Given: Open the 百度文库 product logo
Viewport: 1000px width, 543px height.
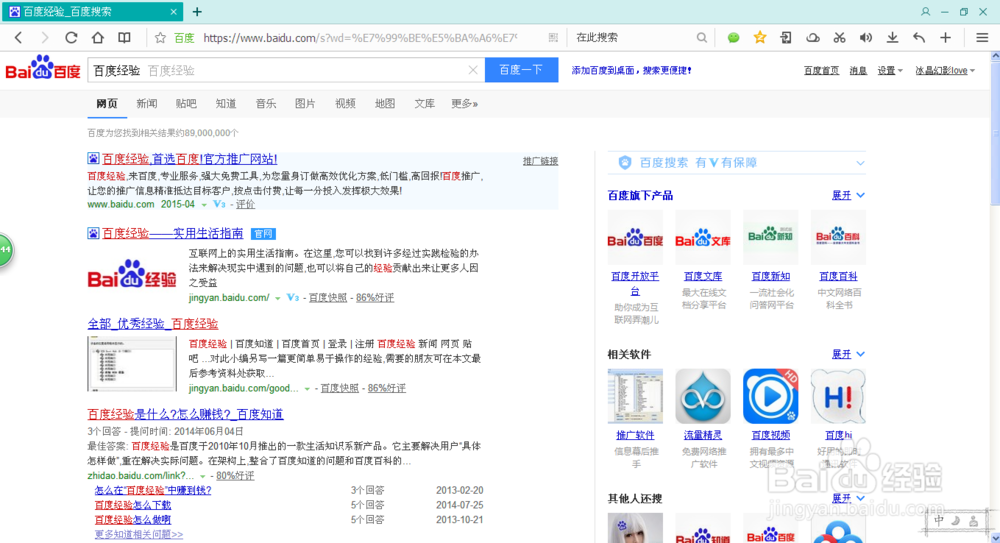Looking at the screenshot, I should (703, 237).
